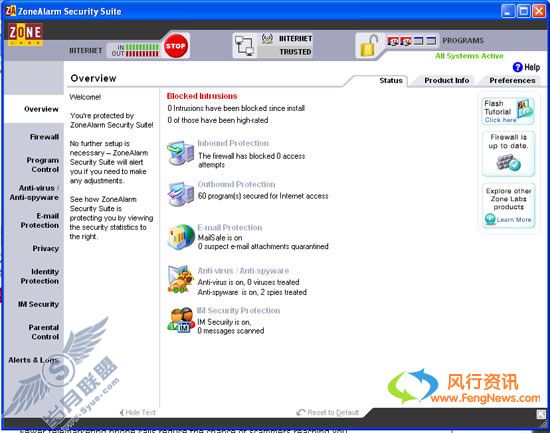
Task: Click the fourth program icon beside PROGRAMS
Action: point(431,41)
